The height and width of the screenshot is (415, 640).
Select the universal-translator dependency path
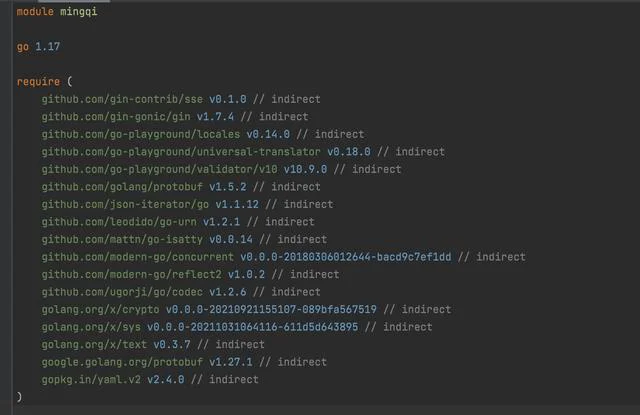tap(181, 152)
